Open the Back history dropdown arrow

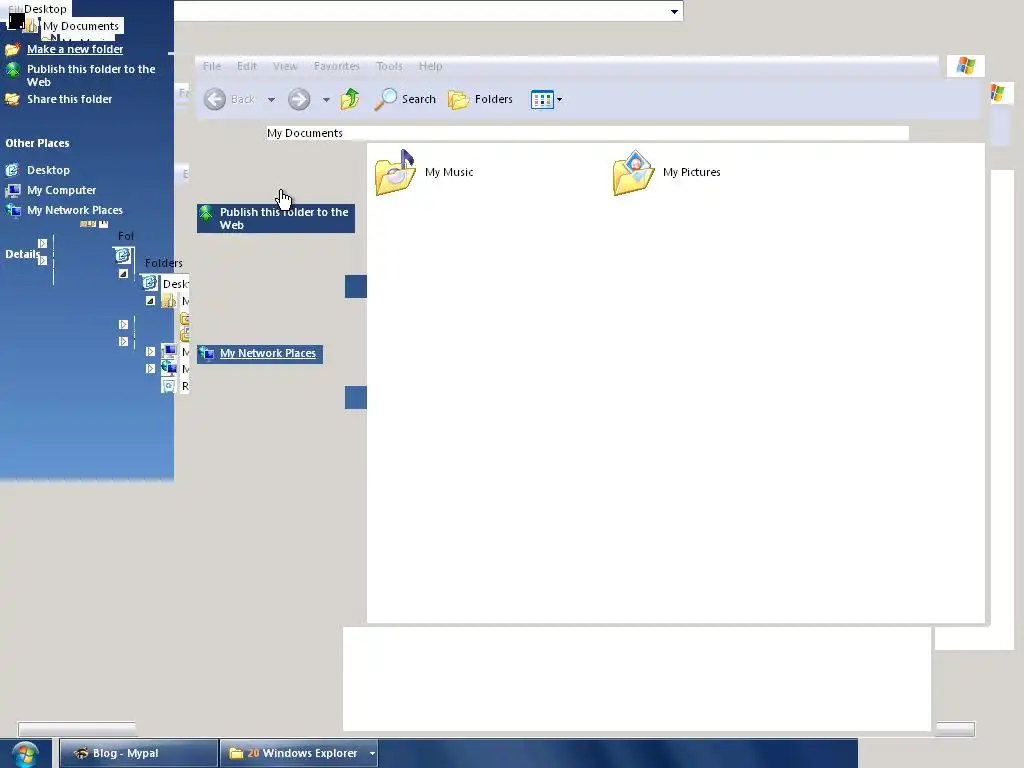[271, 100]
